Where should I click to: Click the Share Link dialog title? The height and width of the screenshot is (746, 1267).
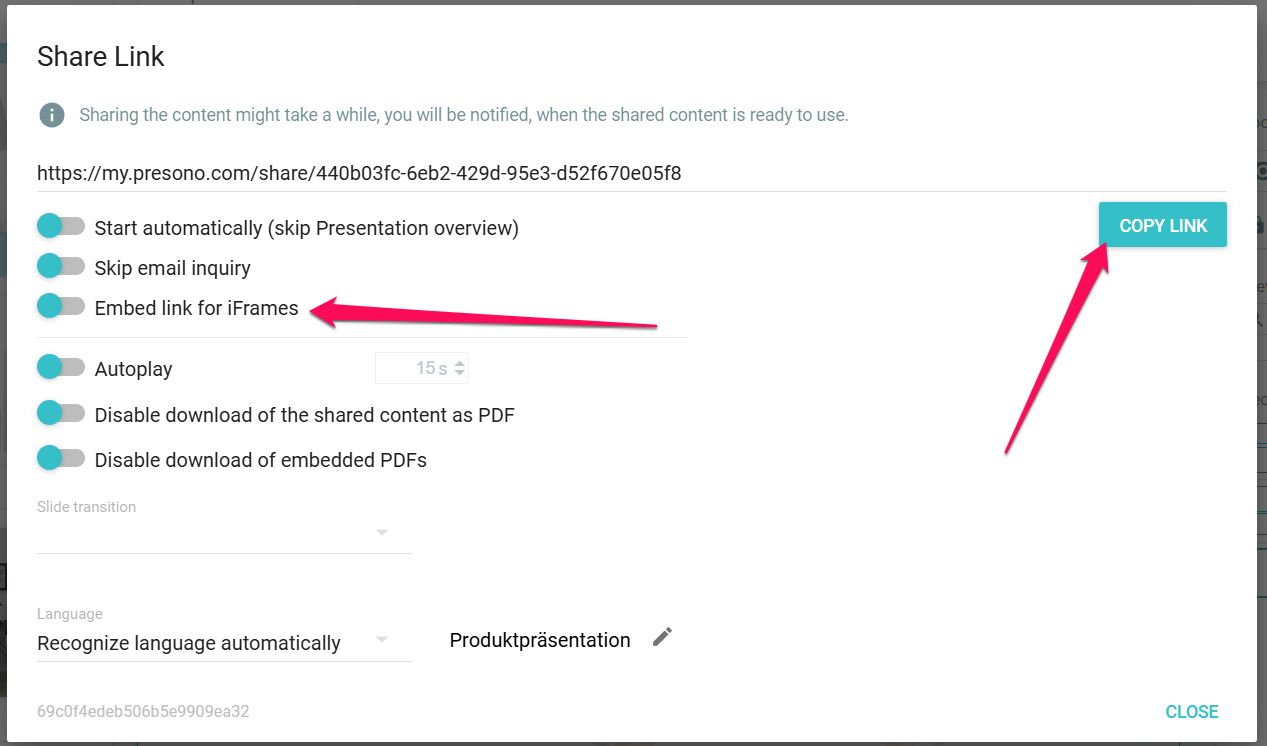click(x=101, y=57)
